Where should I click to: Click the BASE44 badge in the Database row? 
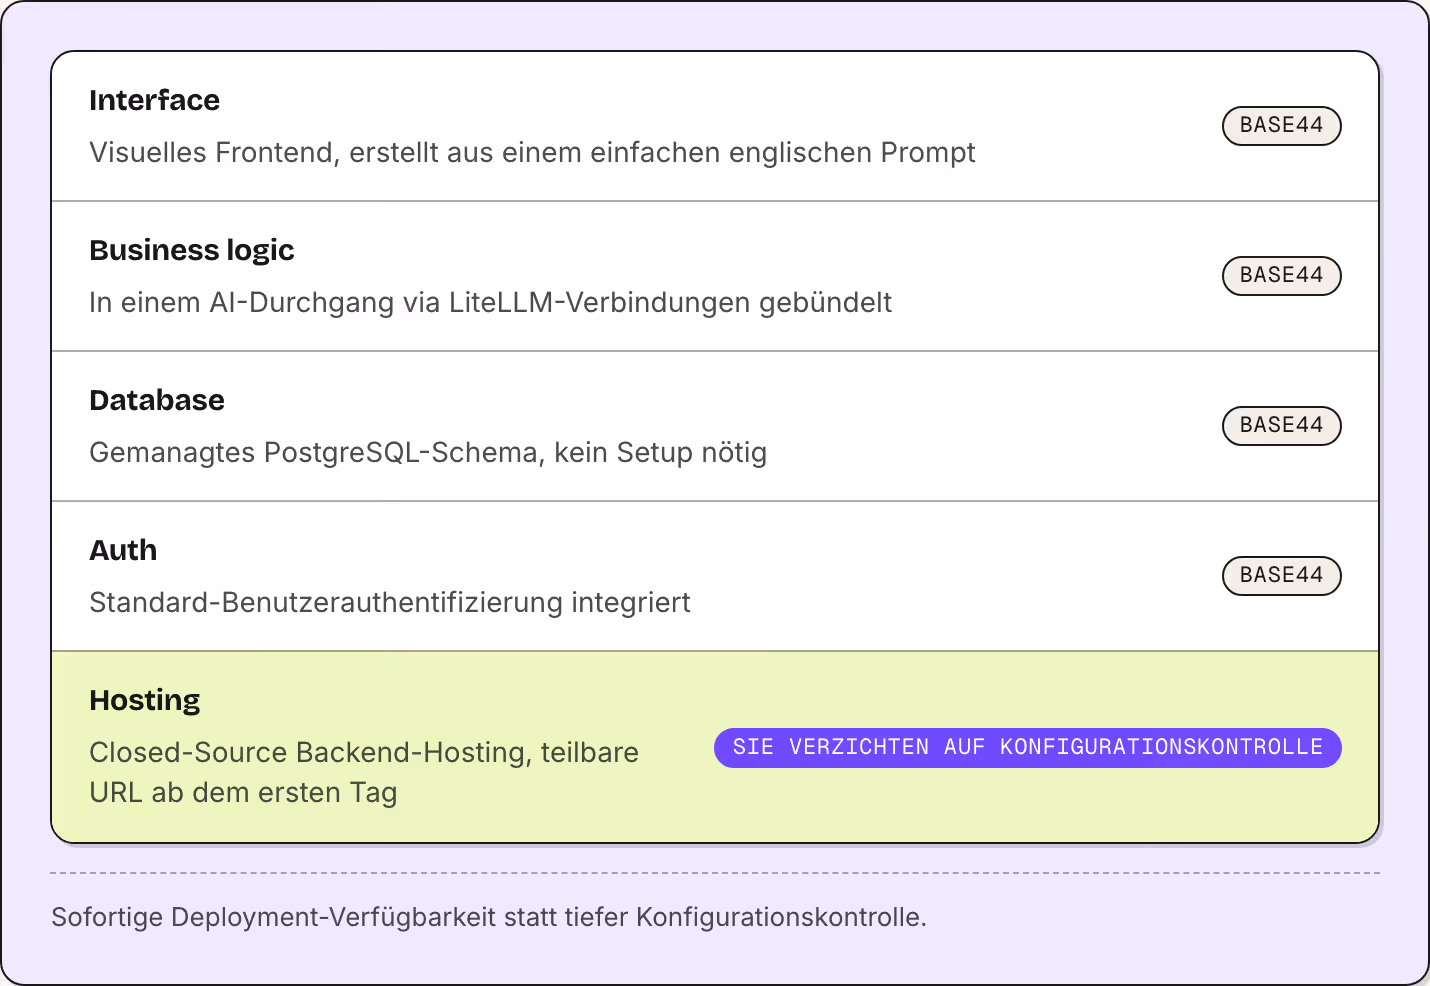pos(1281,426)
